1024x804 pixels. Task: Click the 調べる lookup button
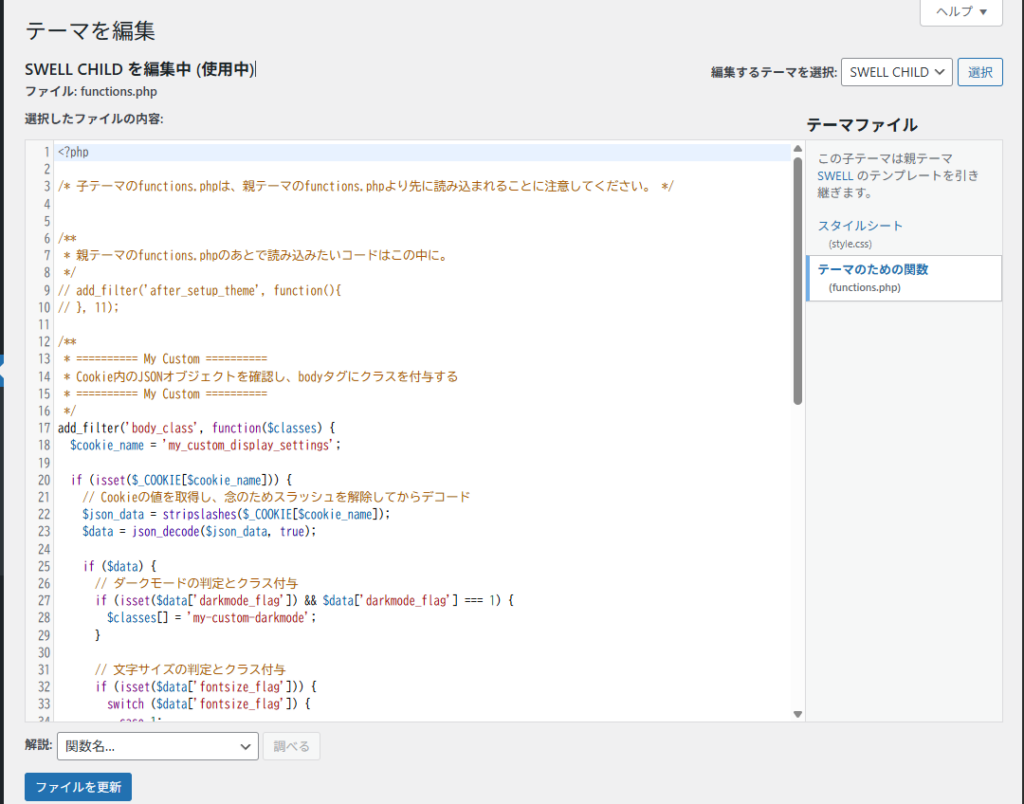tap(291, 746)
